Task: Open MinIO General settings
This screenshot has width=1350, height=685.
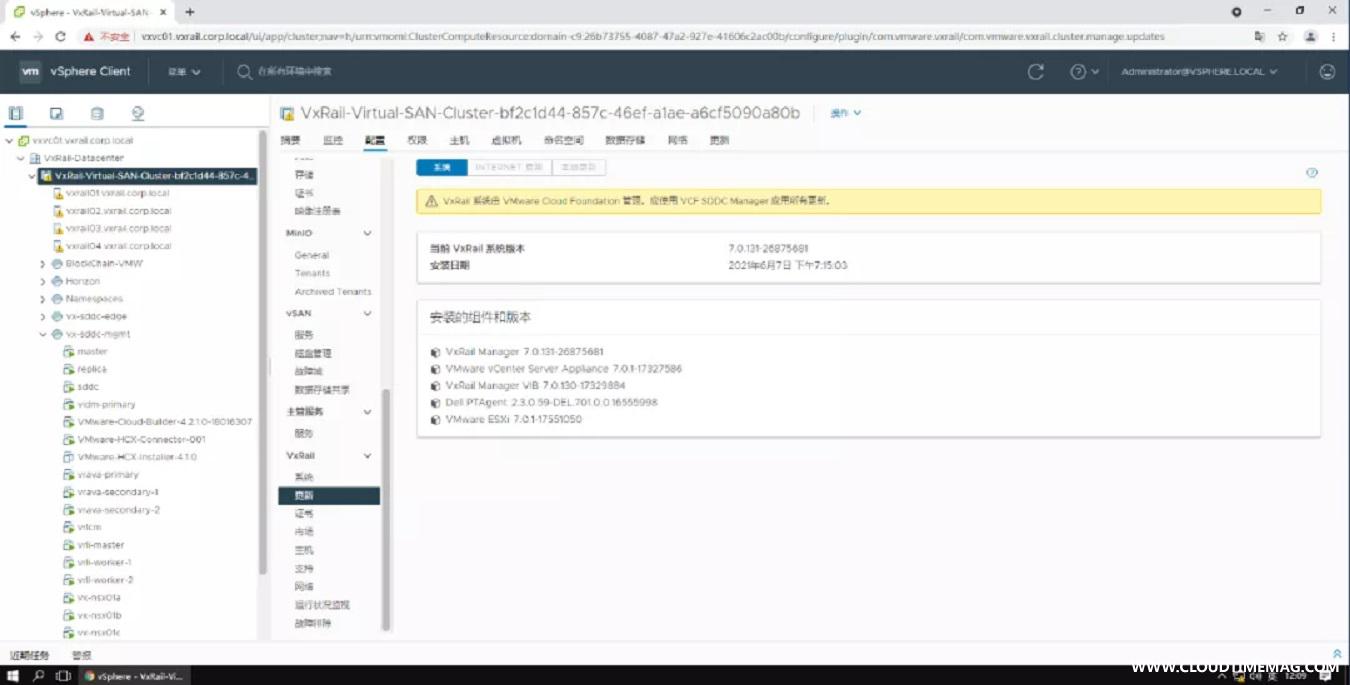Action: [x=312, y=255]
